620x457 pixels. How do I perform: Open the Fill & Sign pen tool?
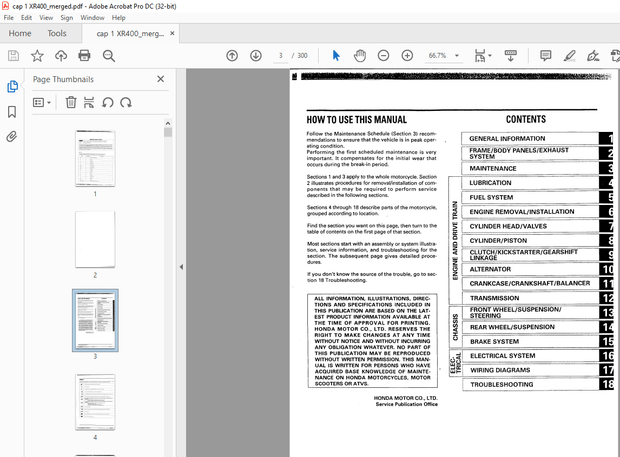593,56
